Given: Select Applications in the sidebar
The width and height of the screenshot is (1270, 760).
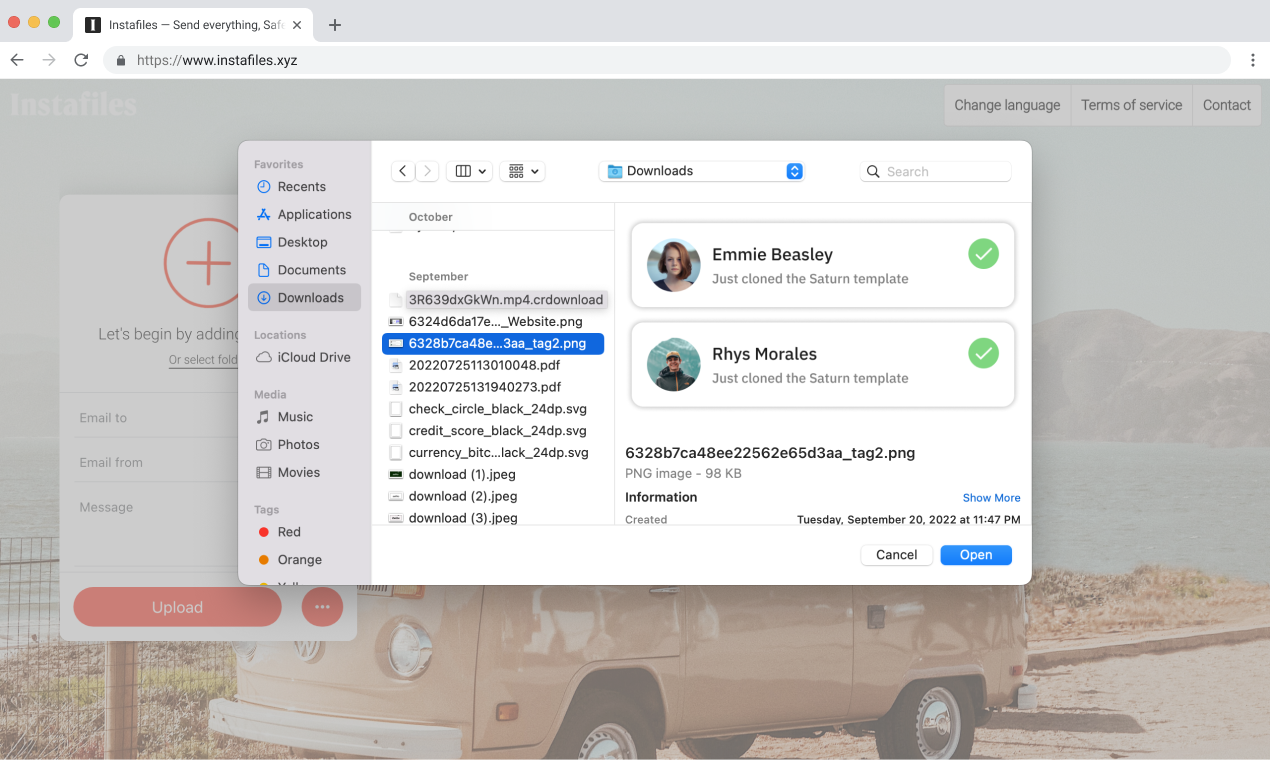Looking at the screenshot, I should pos(304,214).
